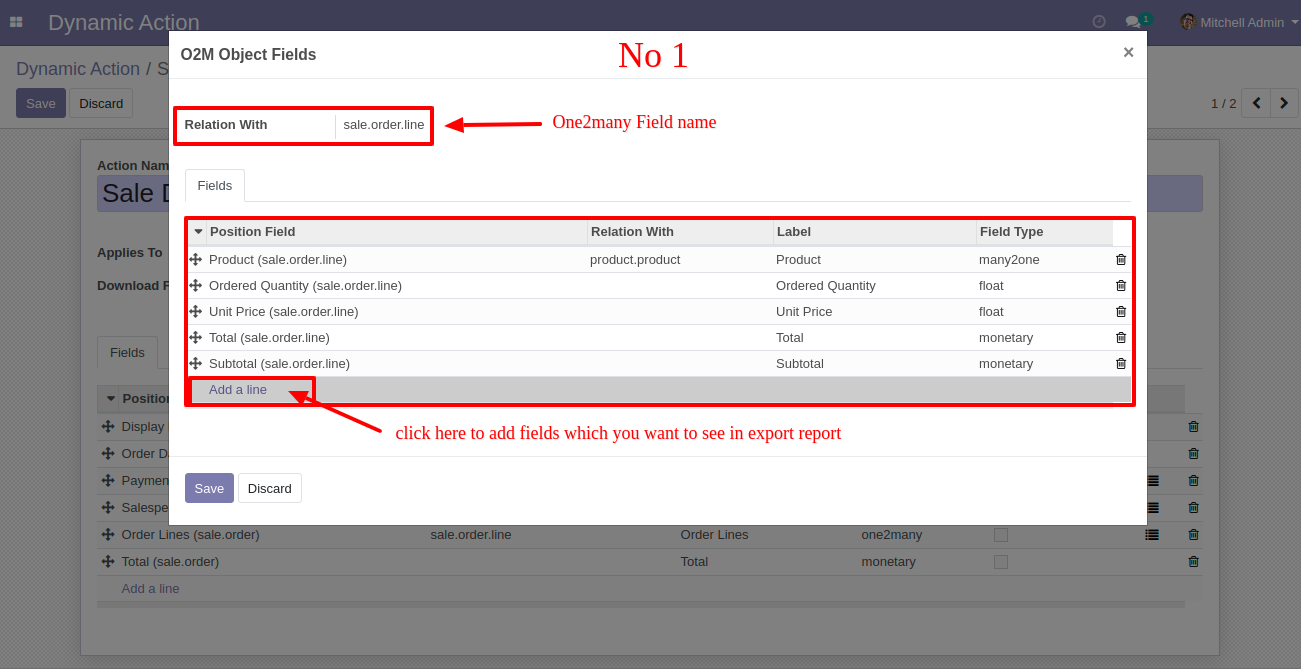Click the pager counter '1 / 2'
This screenshot has width=1301, height=669.
tap(1224, 103)
